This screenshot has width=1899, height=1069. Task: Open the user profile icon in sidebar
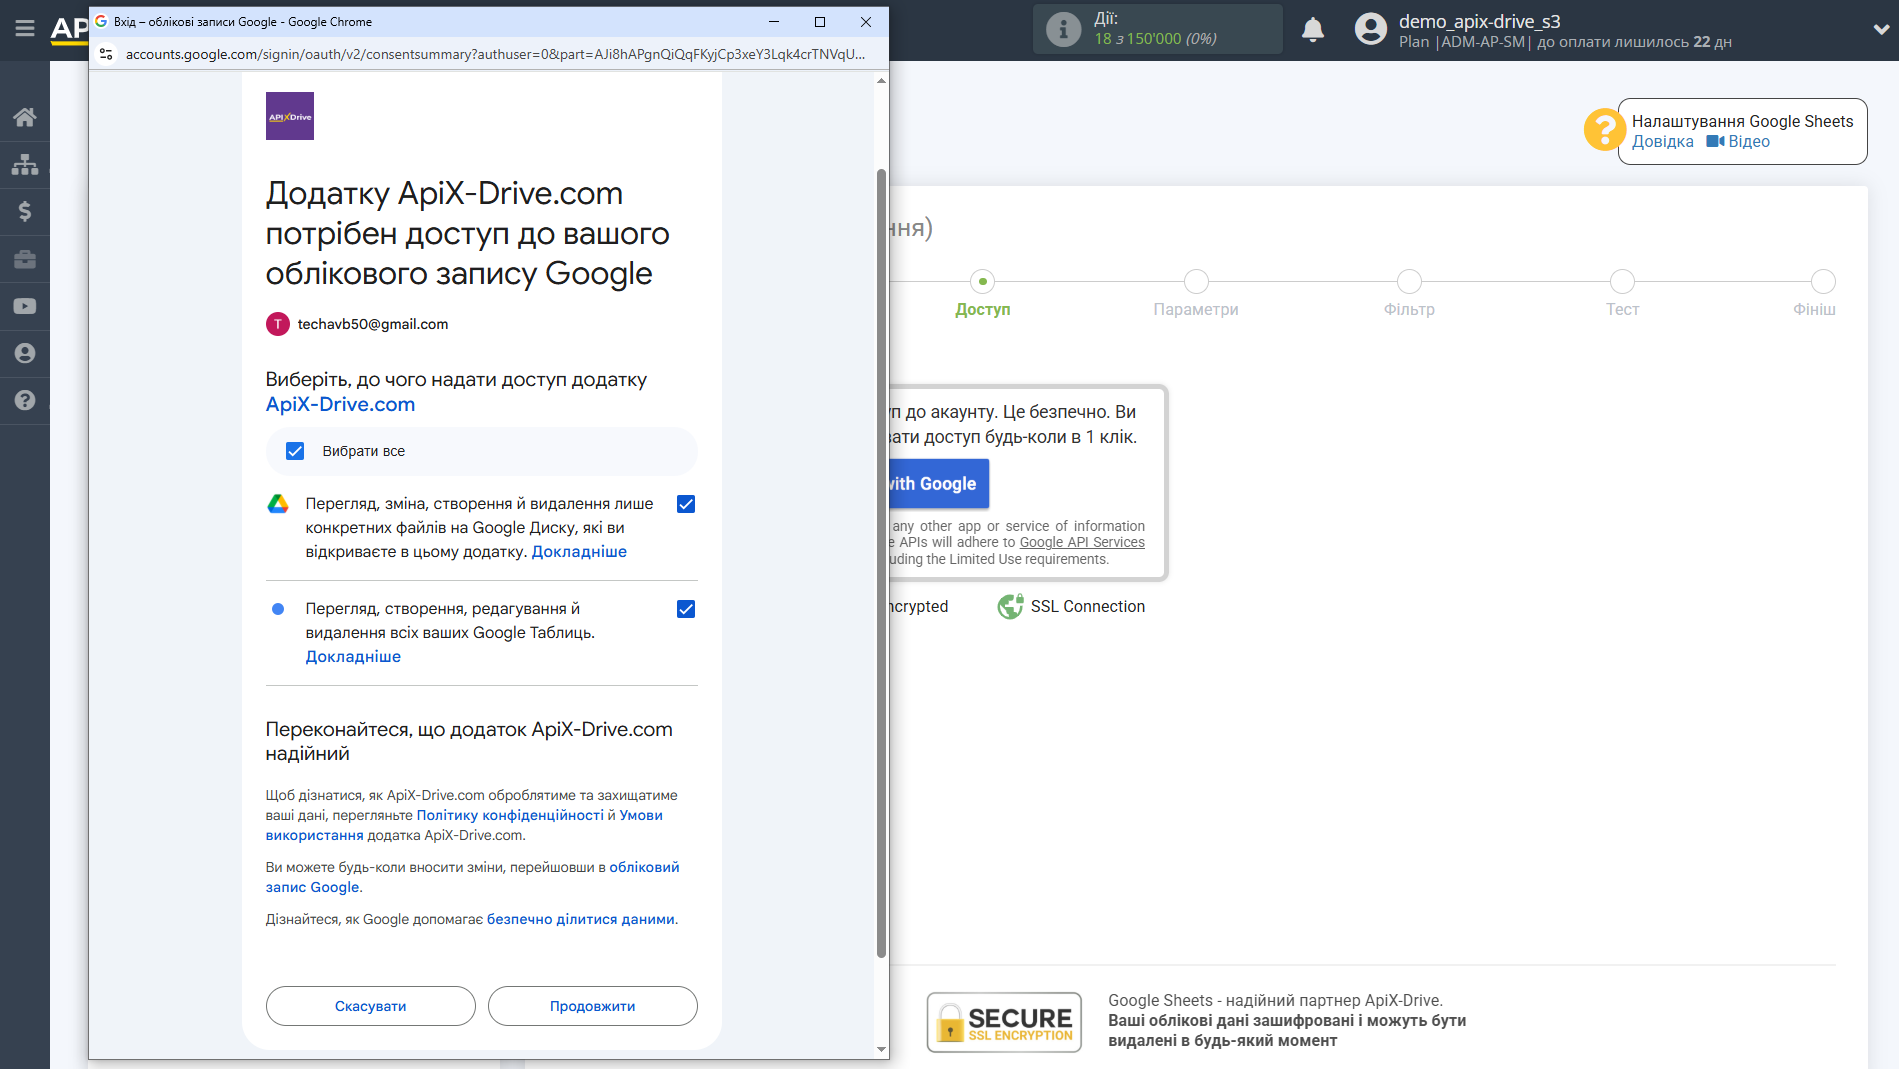[x=24, y=353]
